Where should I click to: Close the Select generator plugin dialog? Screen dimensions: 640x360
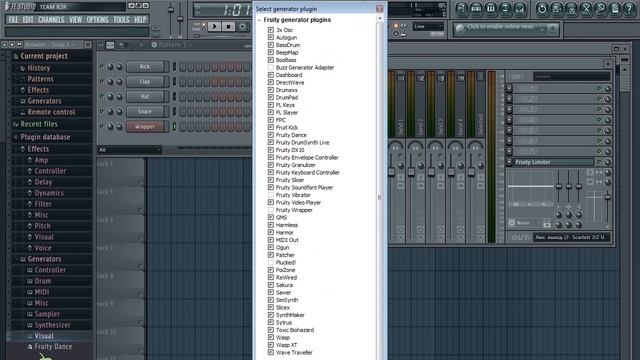pos(380,9)
